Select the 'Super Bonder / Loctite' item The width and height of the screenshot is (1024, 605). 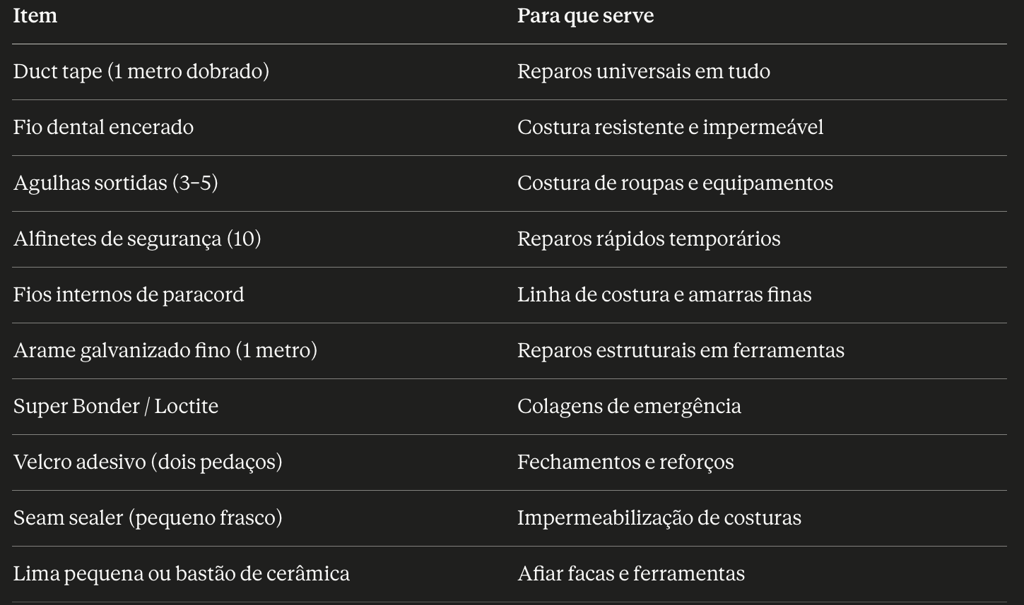tap(116, 406)
